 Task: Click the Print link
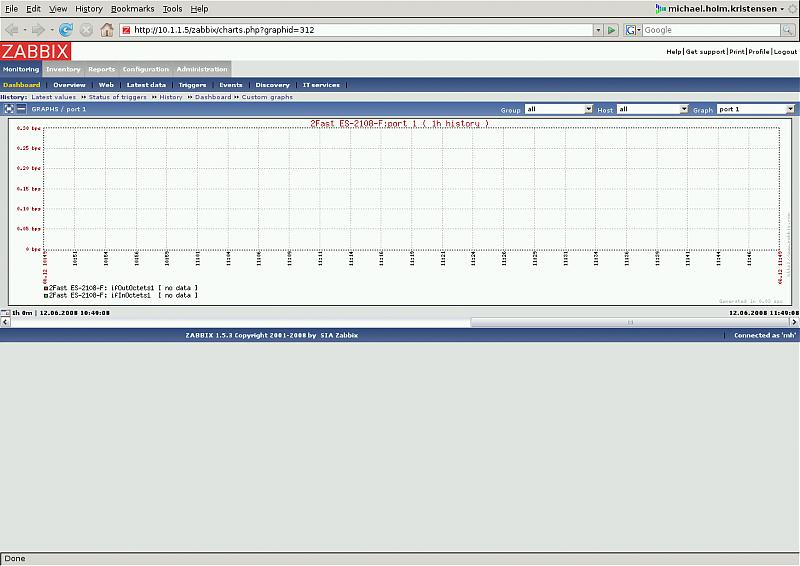click(737, 52)
